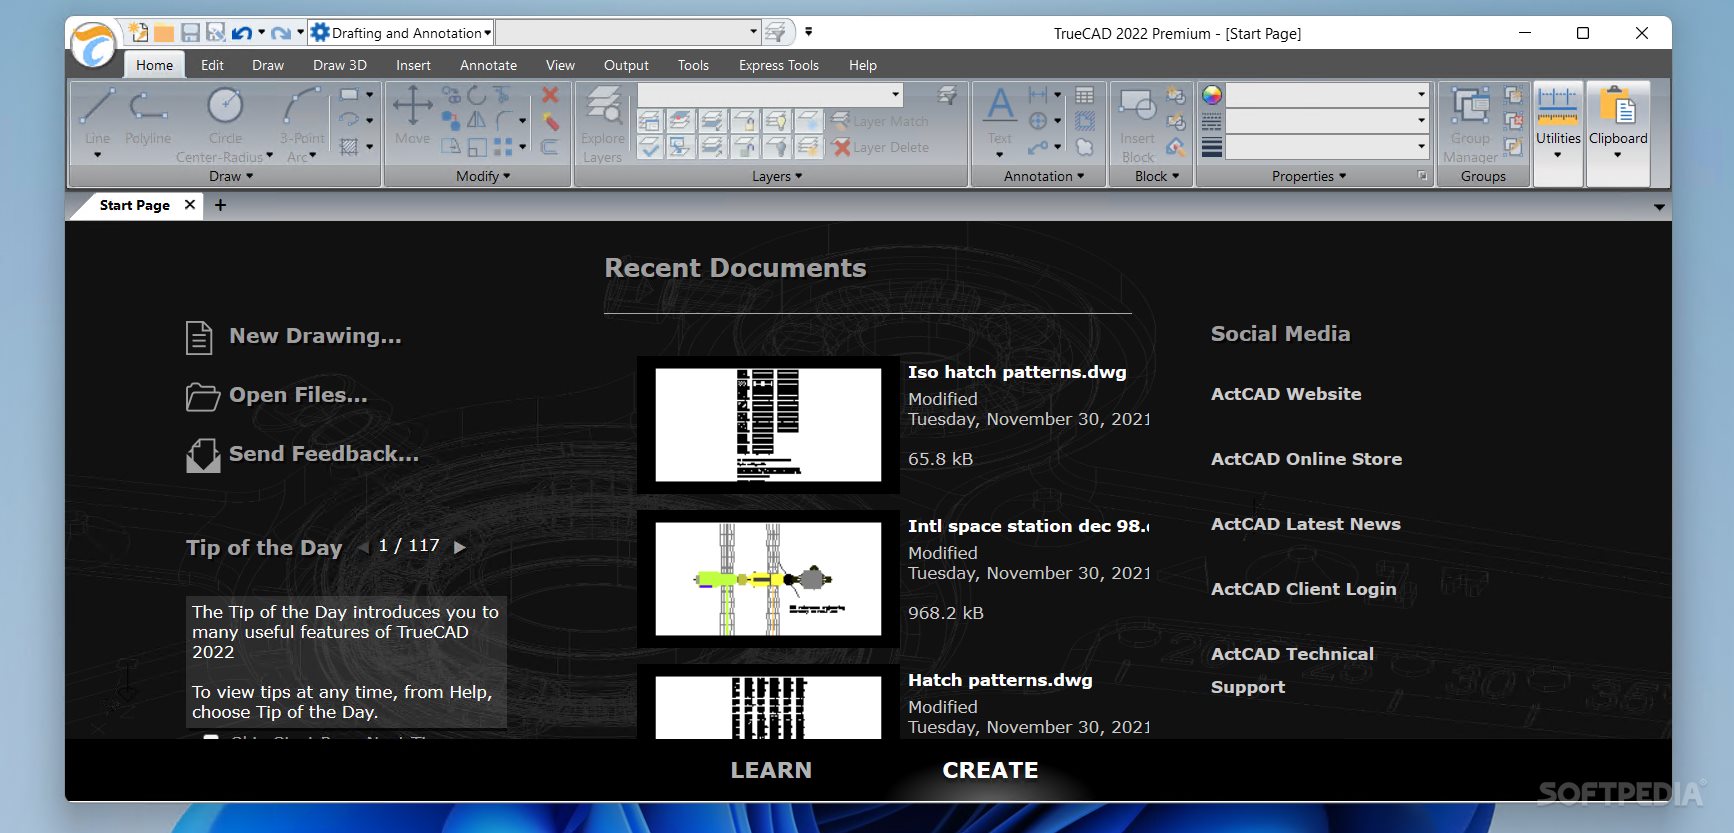Open the Draw 3D ribbon tab

[x=340, y=65]
